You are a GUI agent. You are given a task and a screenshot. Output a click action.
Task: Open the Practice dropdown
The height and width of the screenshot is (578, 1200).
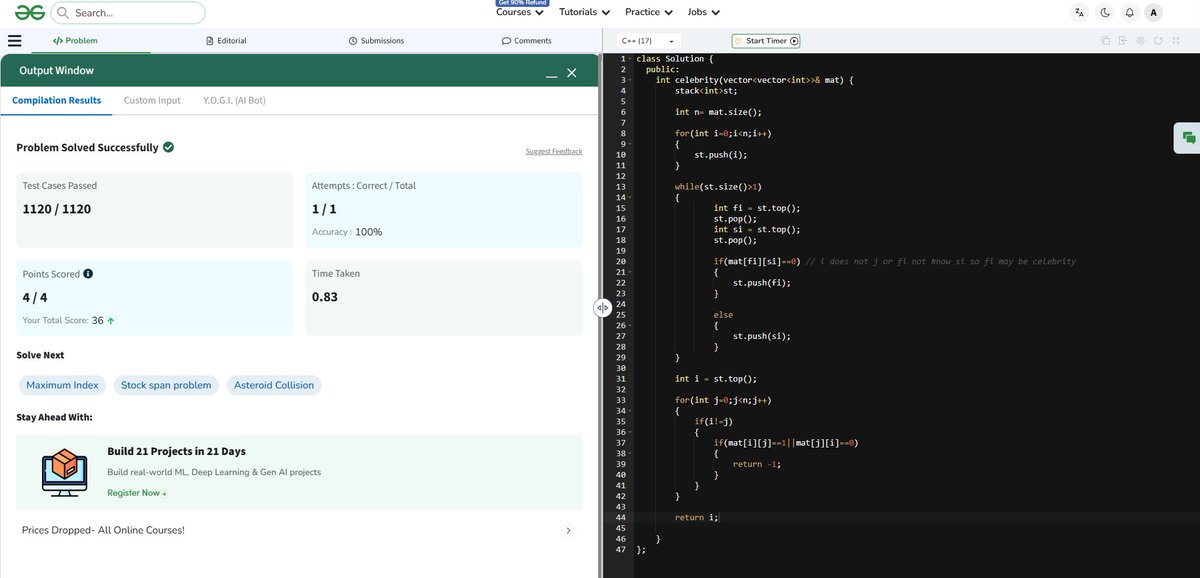[649, 12]
